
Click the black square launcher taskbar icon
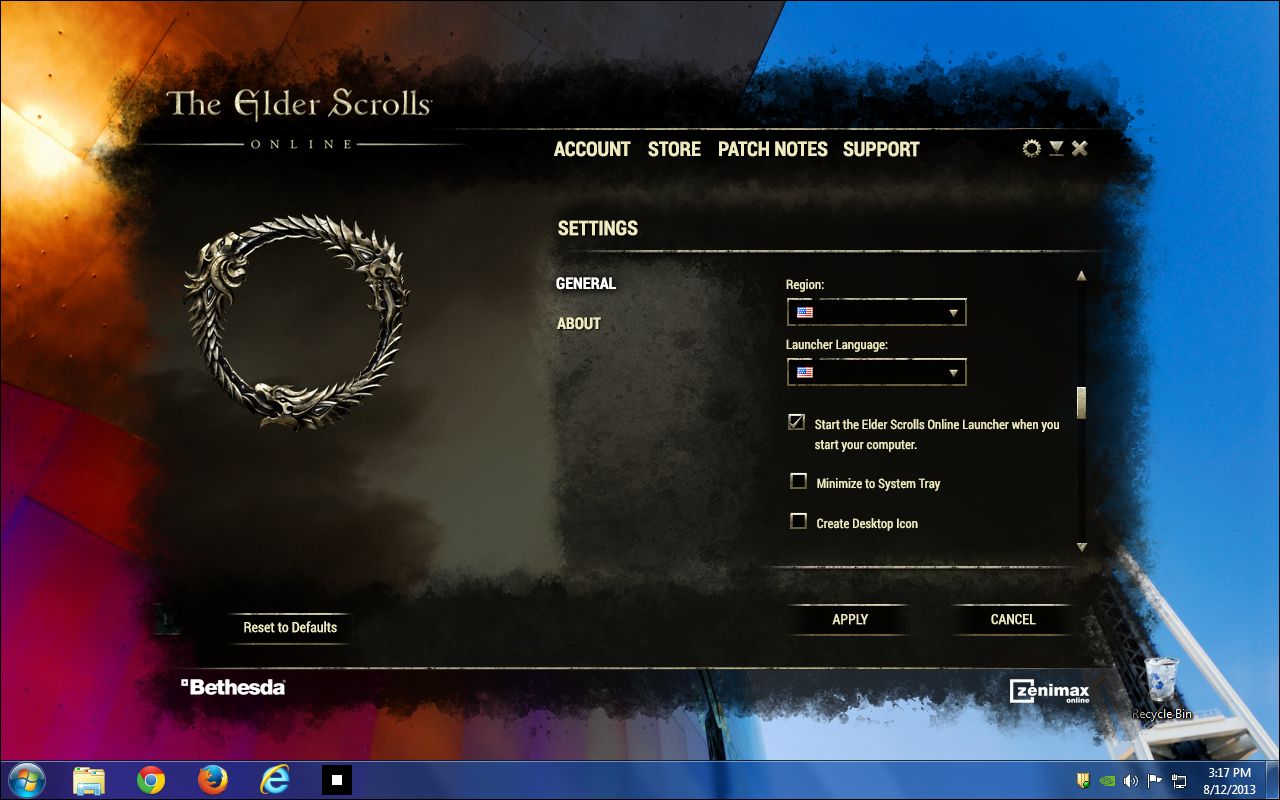[x=337, y=780]
